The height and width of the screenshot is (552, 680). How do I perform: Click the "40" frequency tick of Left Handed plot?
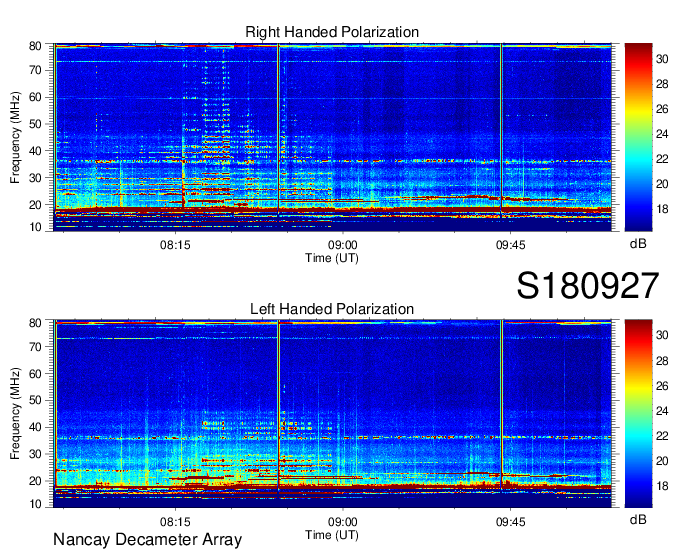coord(35,428)
